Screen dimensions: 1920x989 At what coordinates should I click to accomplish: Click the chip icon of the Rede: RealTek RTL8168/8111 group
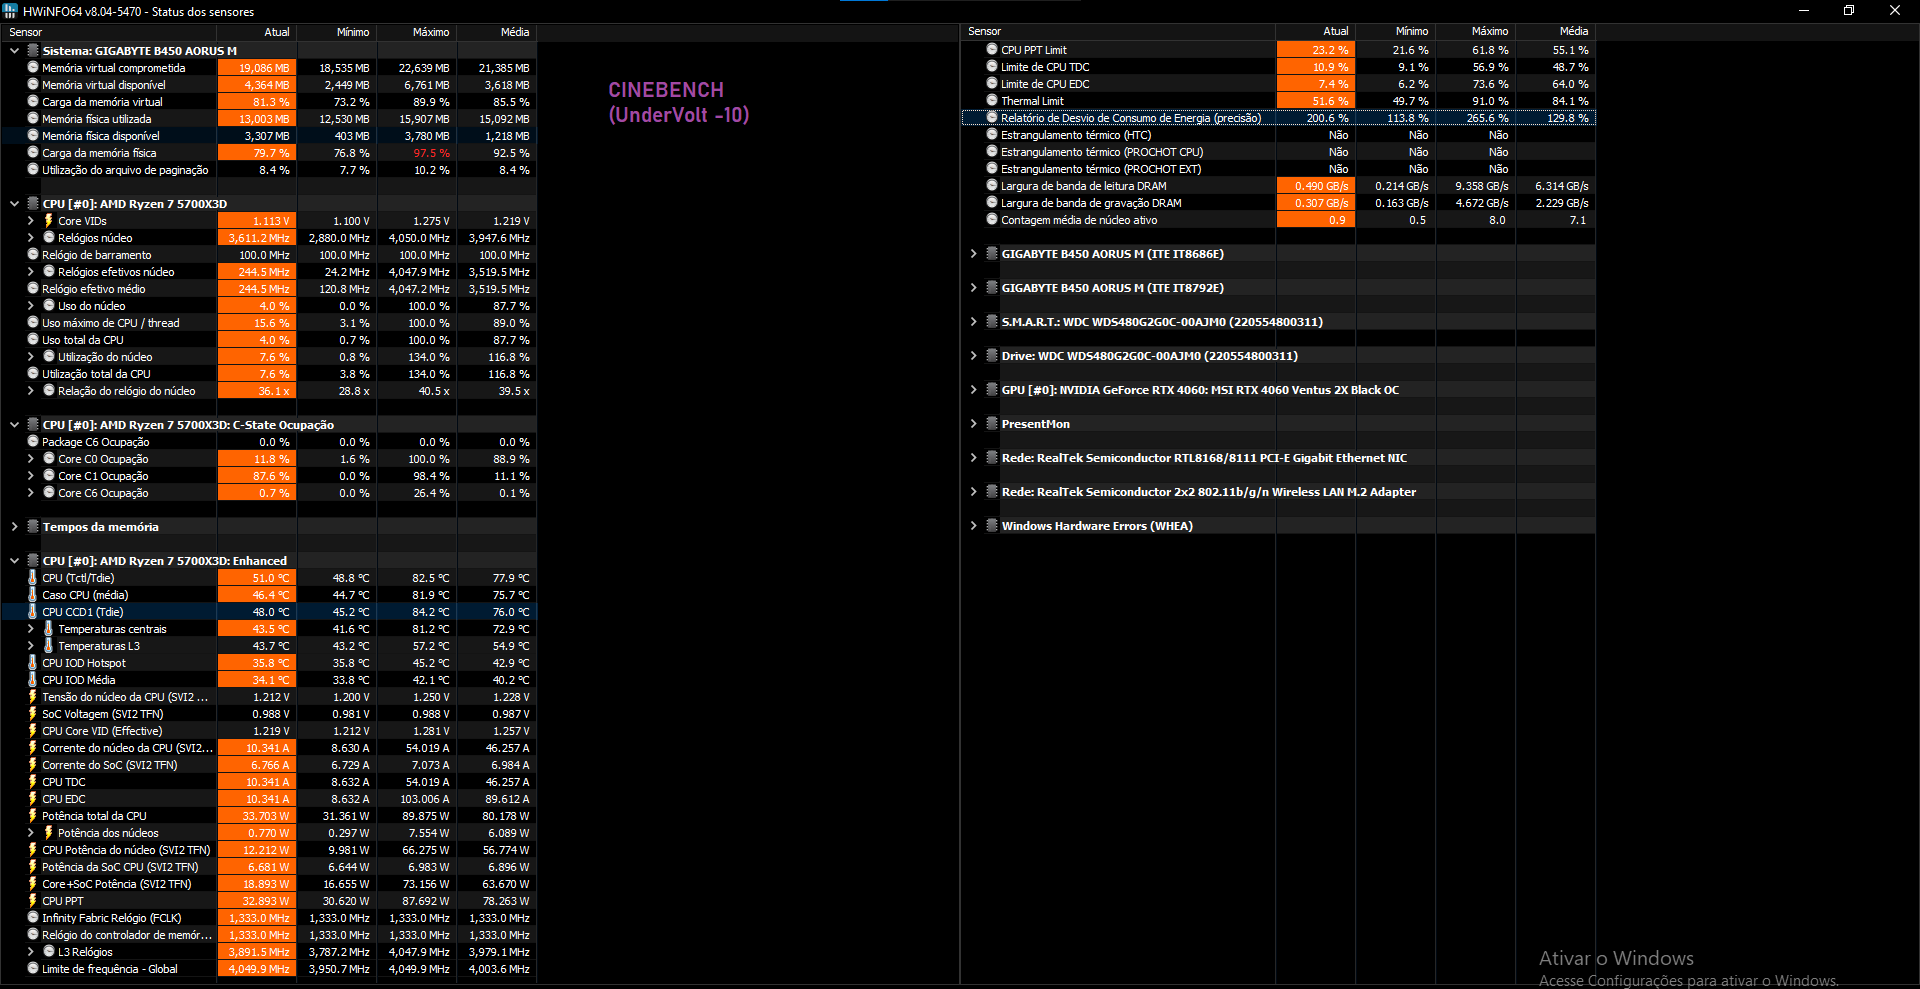[992, 458]
